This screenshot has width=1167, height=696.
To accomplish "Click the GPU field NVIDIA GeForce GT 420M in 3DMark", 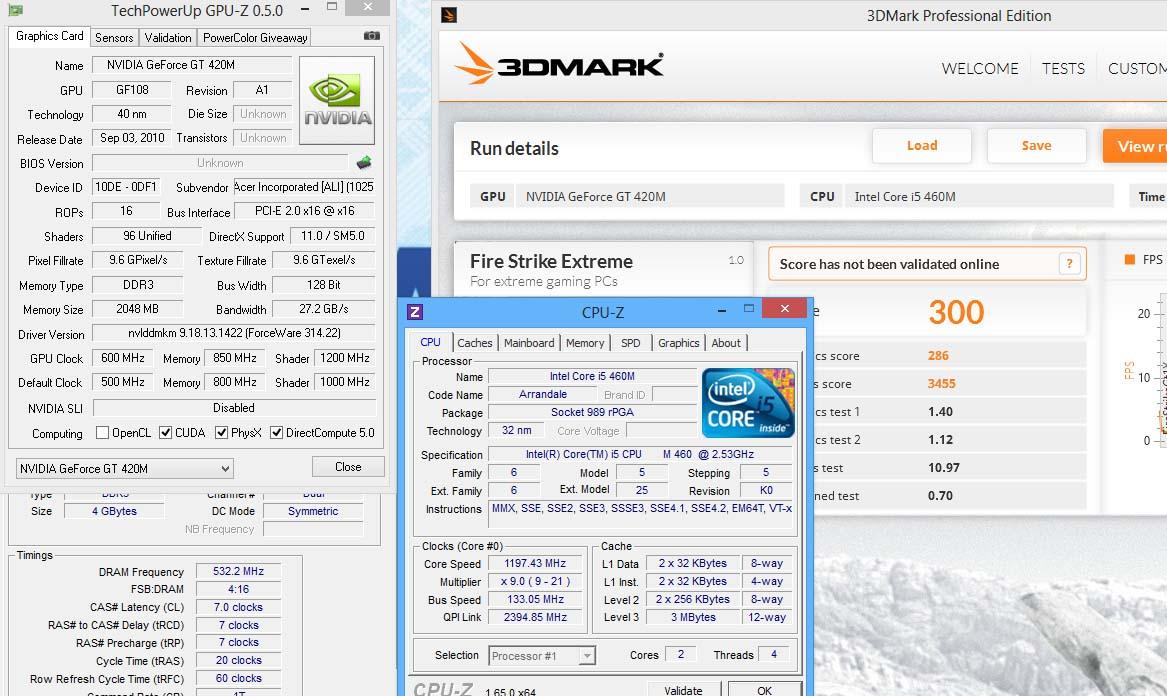I will coord(650,197).
